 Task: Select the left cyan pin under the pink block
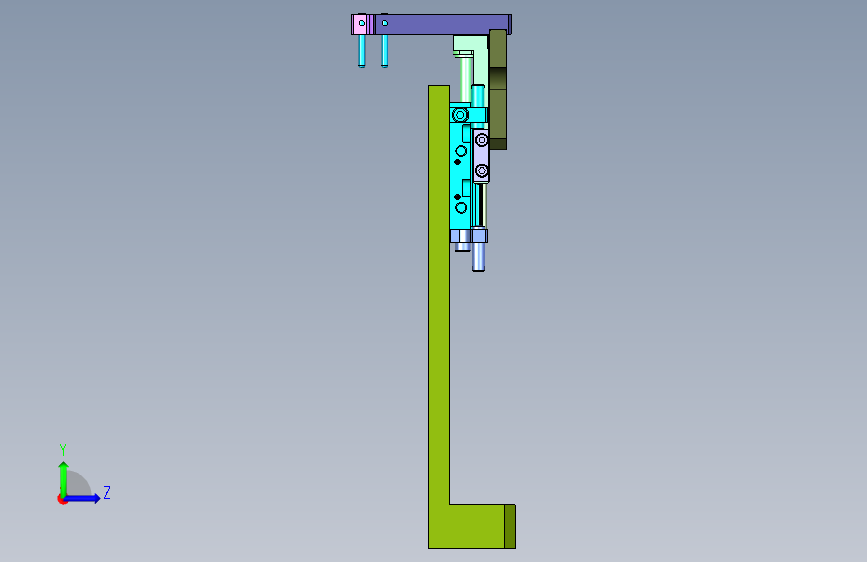coord(362,51)
